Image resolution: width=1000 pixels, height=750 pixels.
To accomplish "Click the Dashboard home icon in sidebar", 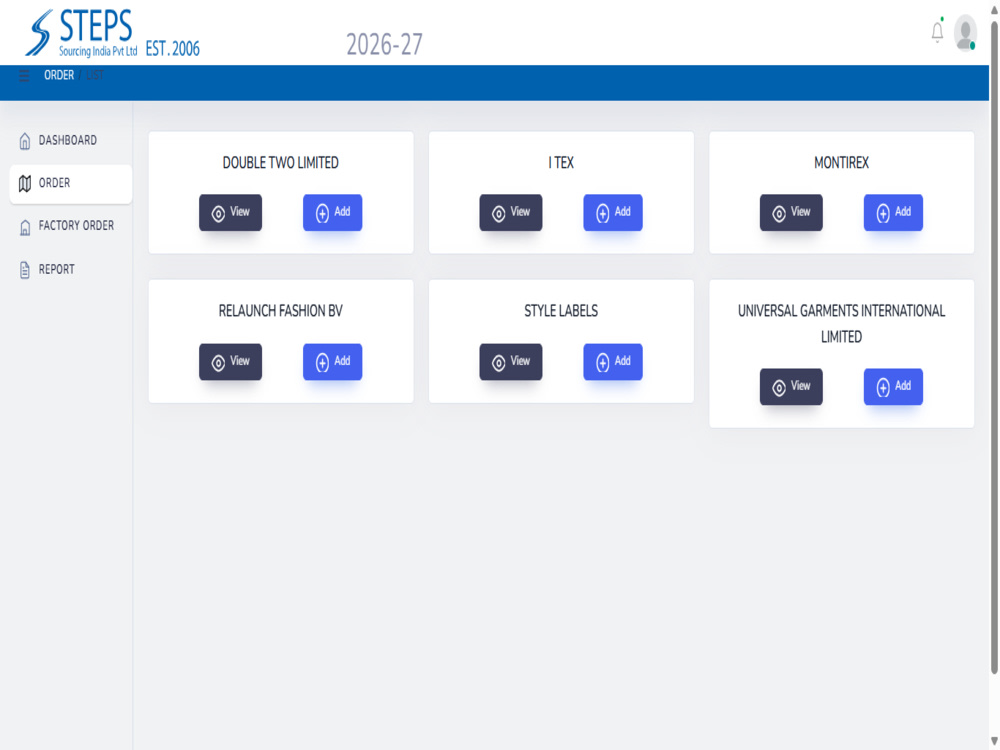I will click(x=25, y=141).
